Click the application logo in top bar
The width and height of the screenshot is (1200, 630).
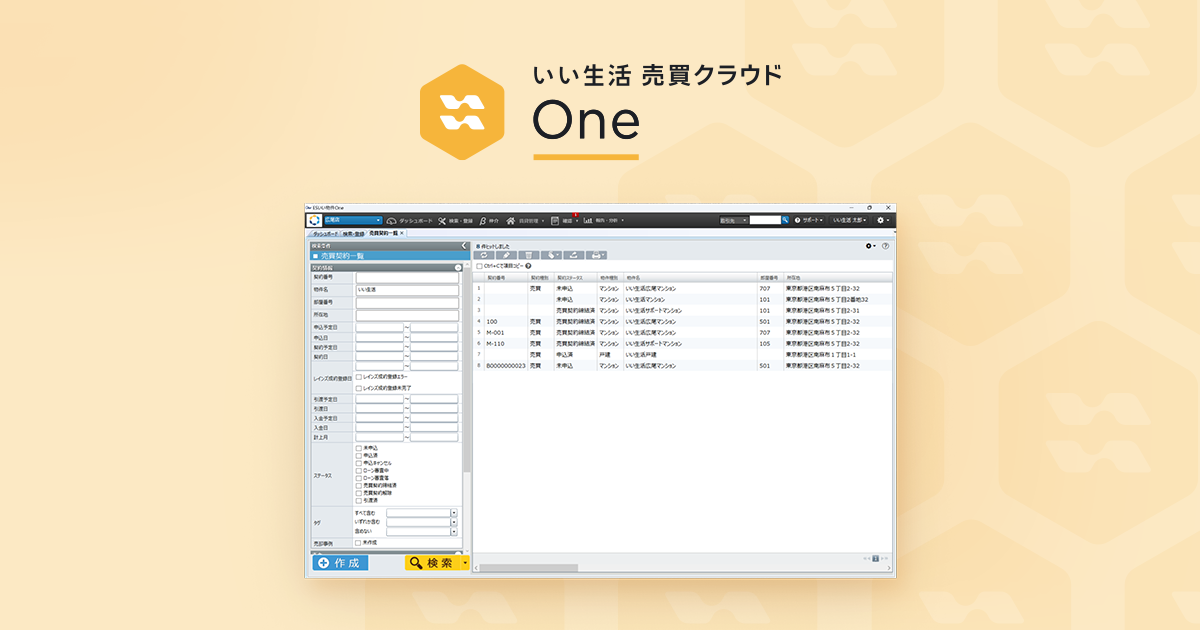click(x=314, y=220)
